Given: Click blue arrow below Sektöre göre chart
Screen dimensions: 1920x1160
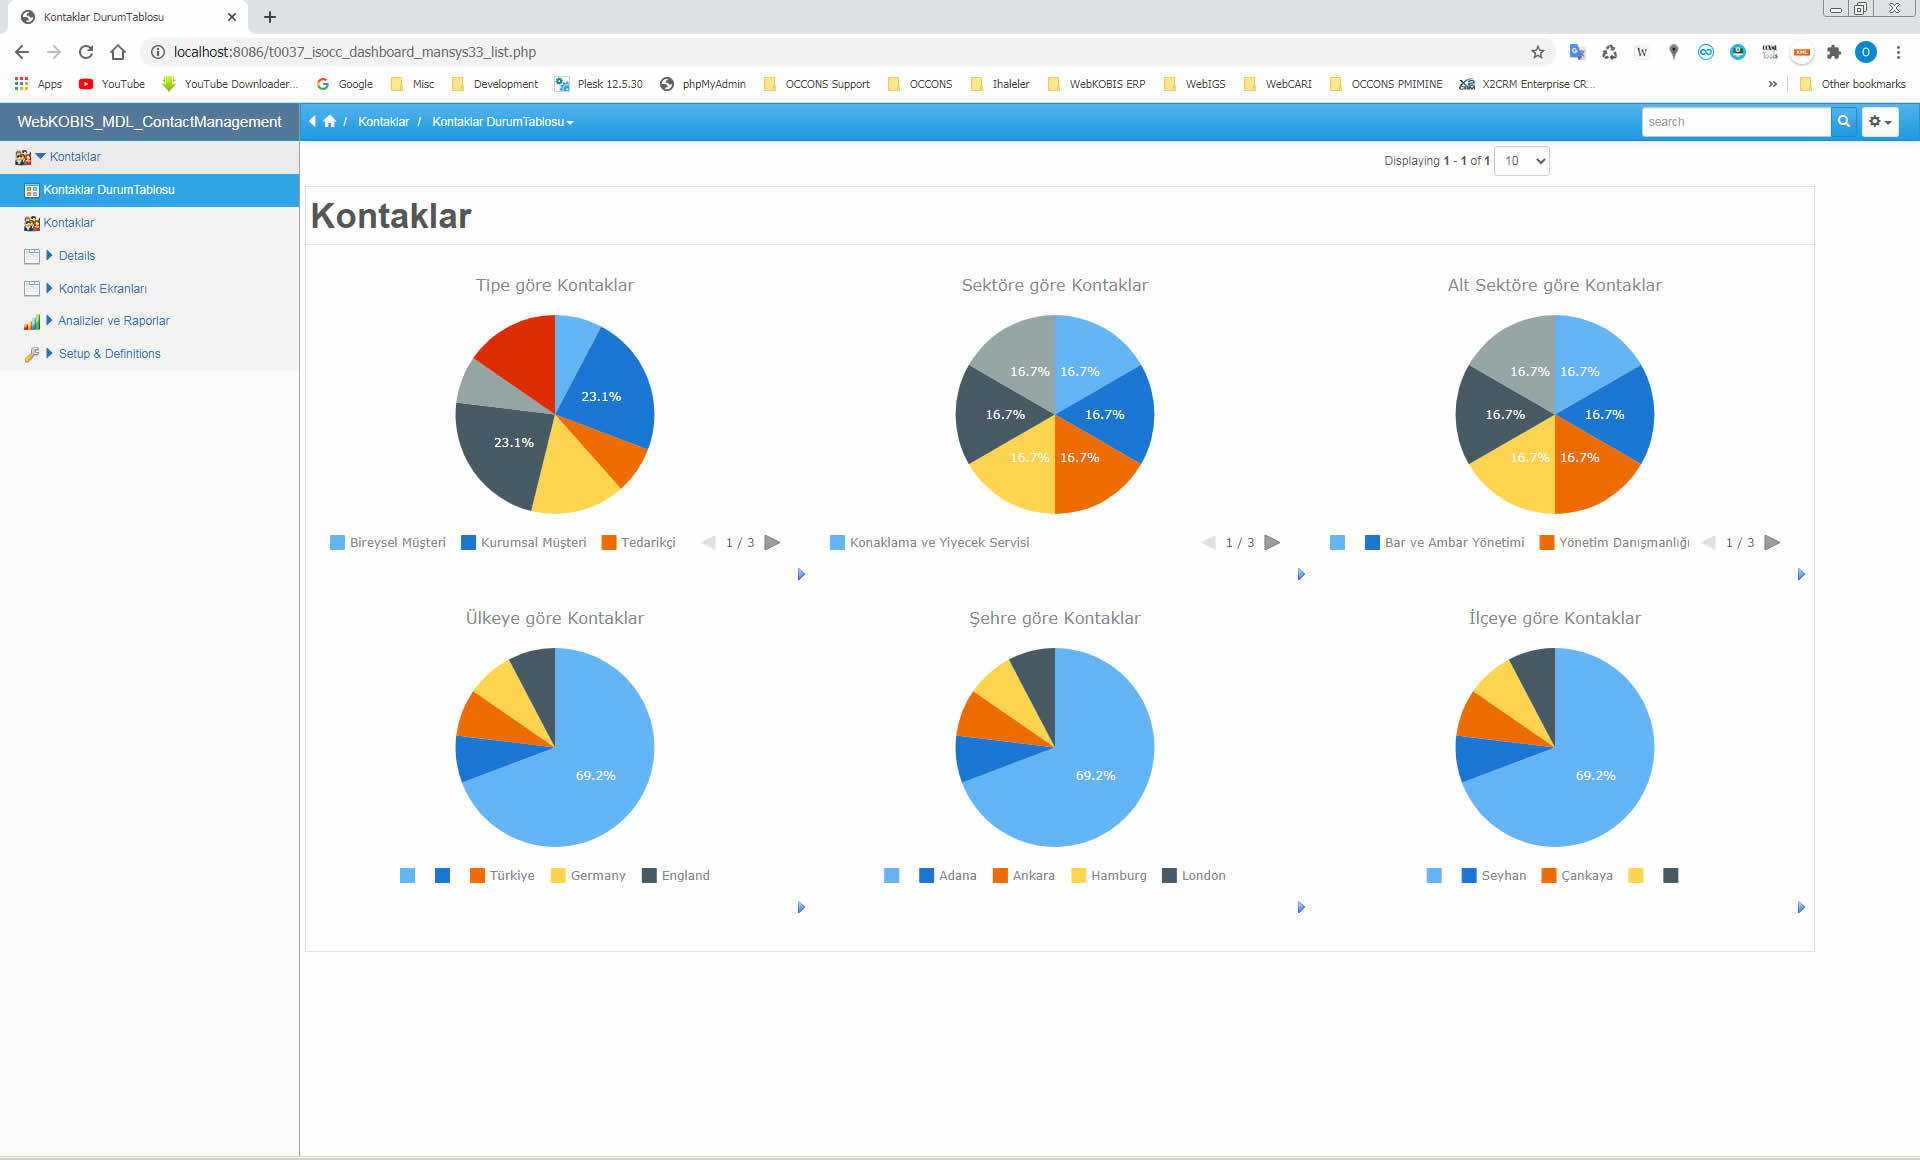Looking at the screenshot, I should coord(1301,574).
